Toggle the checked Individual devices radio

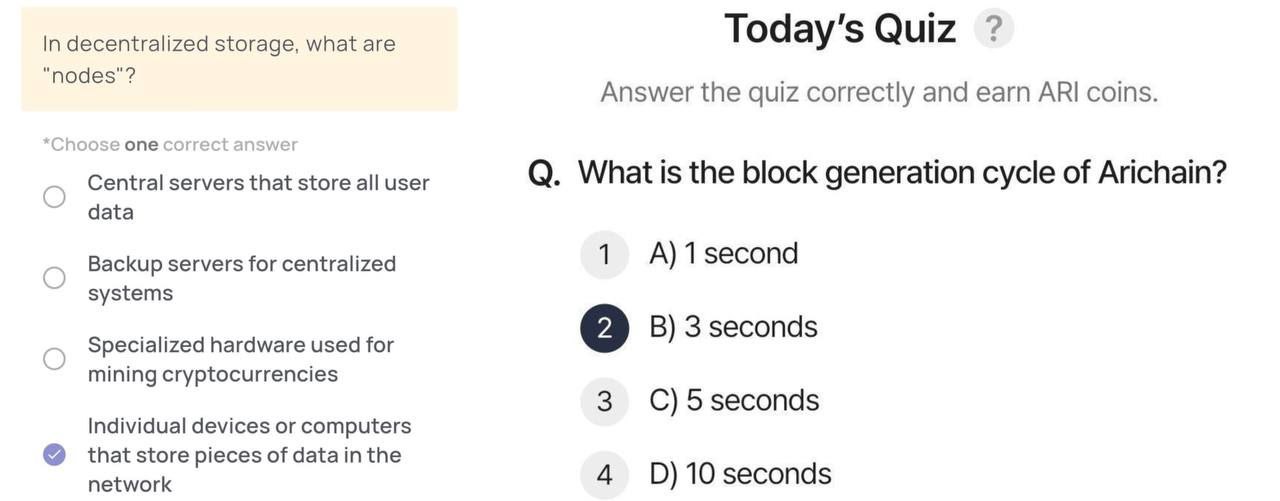tap(54, 455)
